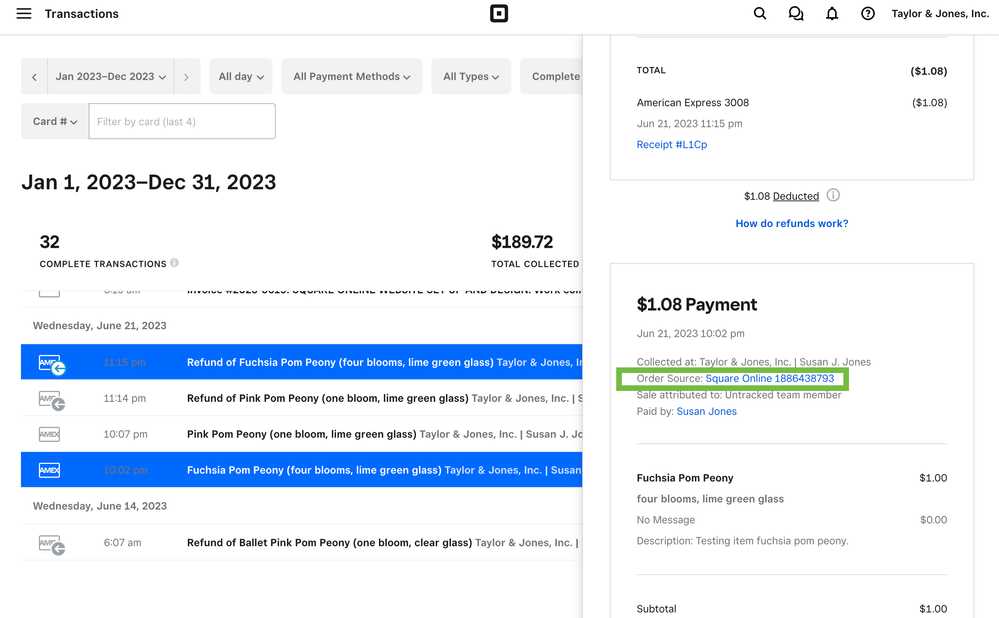The image size is (999, 618).
Task: Select Refund of Fuchsia Pom Peony row
Action: [x=301, y=362]
